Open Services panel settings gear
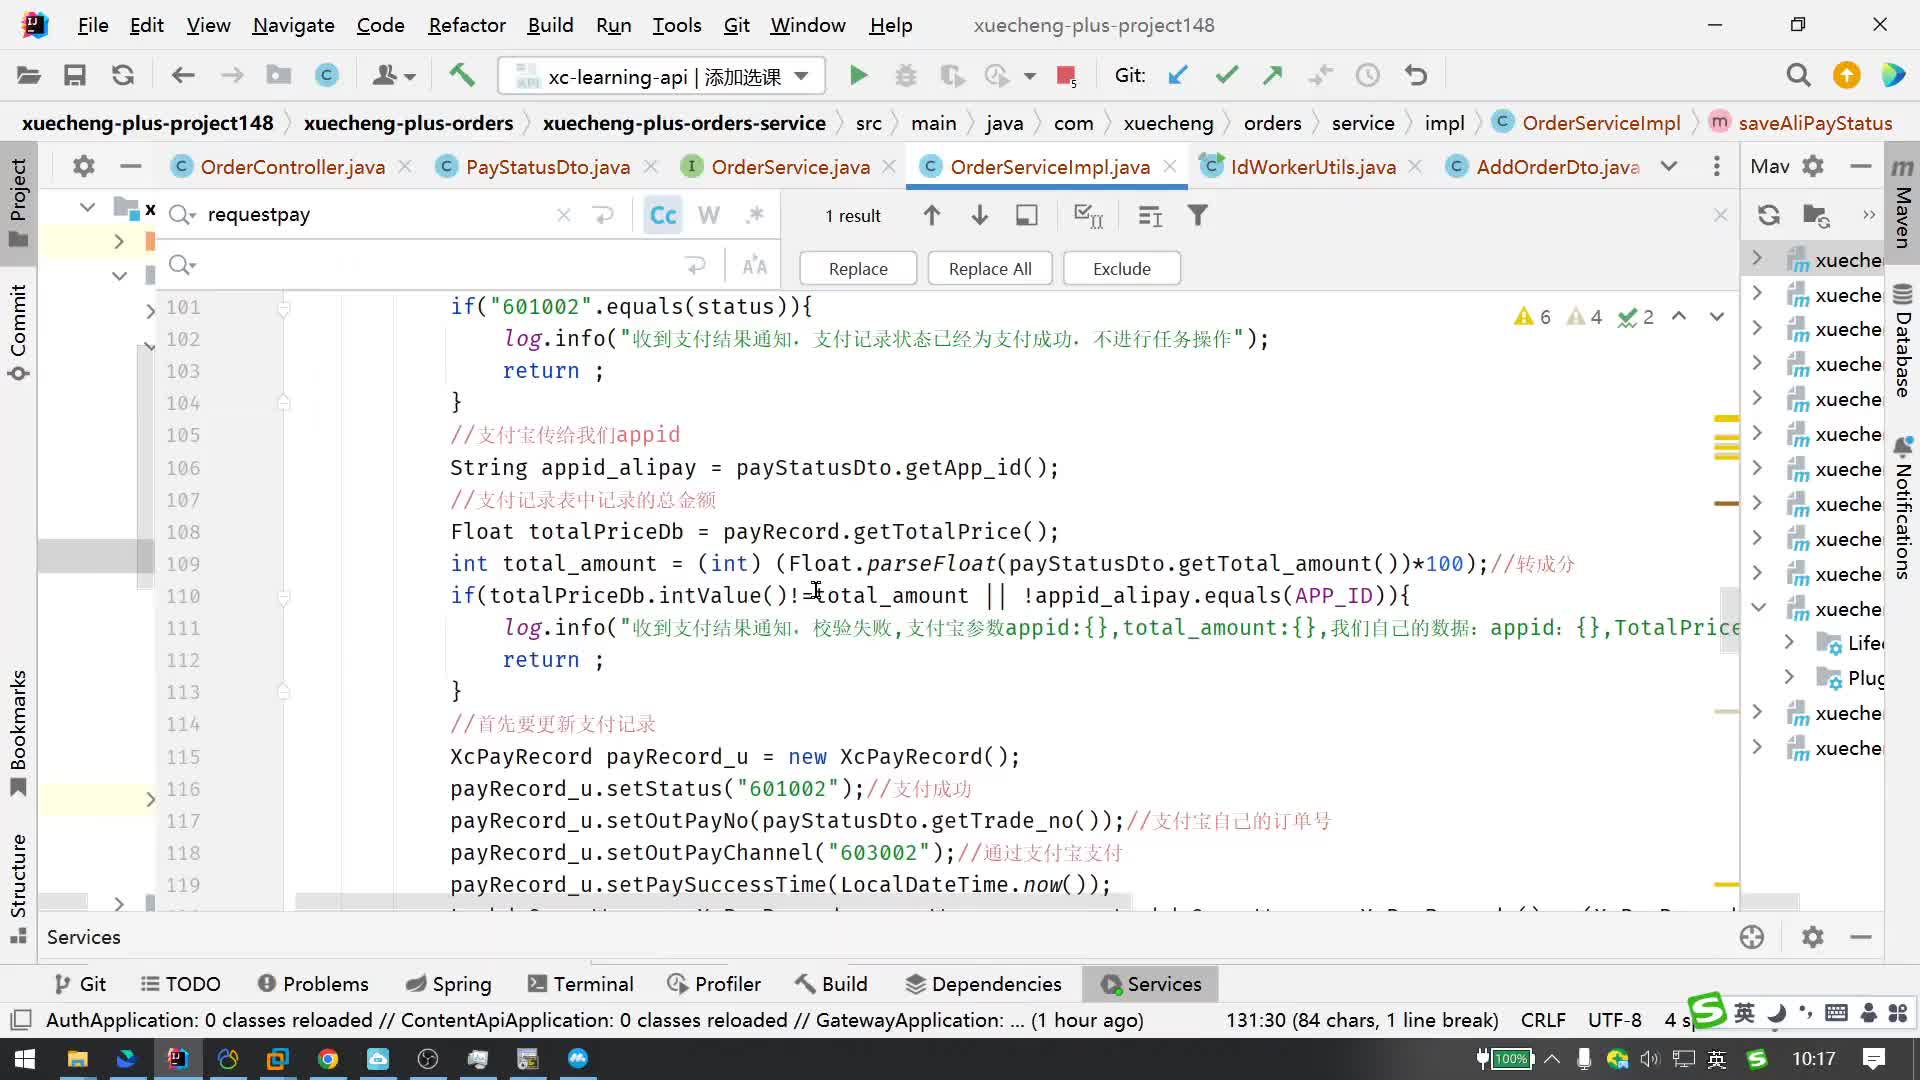 tap(1813, 937)
